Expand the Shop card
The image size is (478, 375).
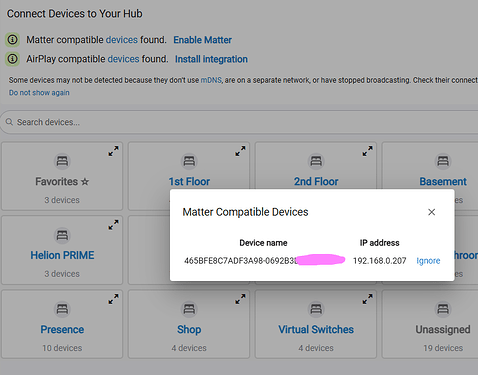pyautogui.click(x=240, y=299)
